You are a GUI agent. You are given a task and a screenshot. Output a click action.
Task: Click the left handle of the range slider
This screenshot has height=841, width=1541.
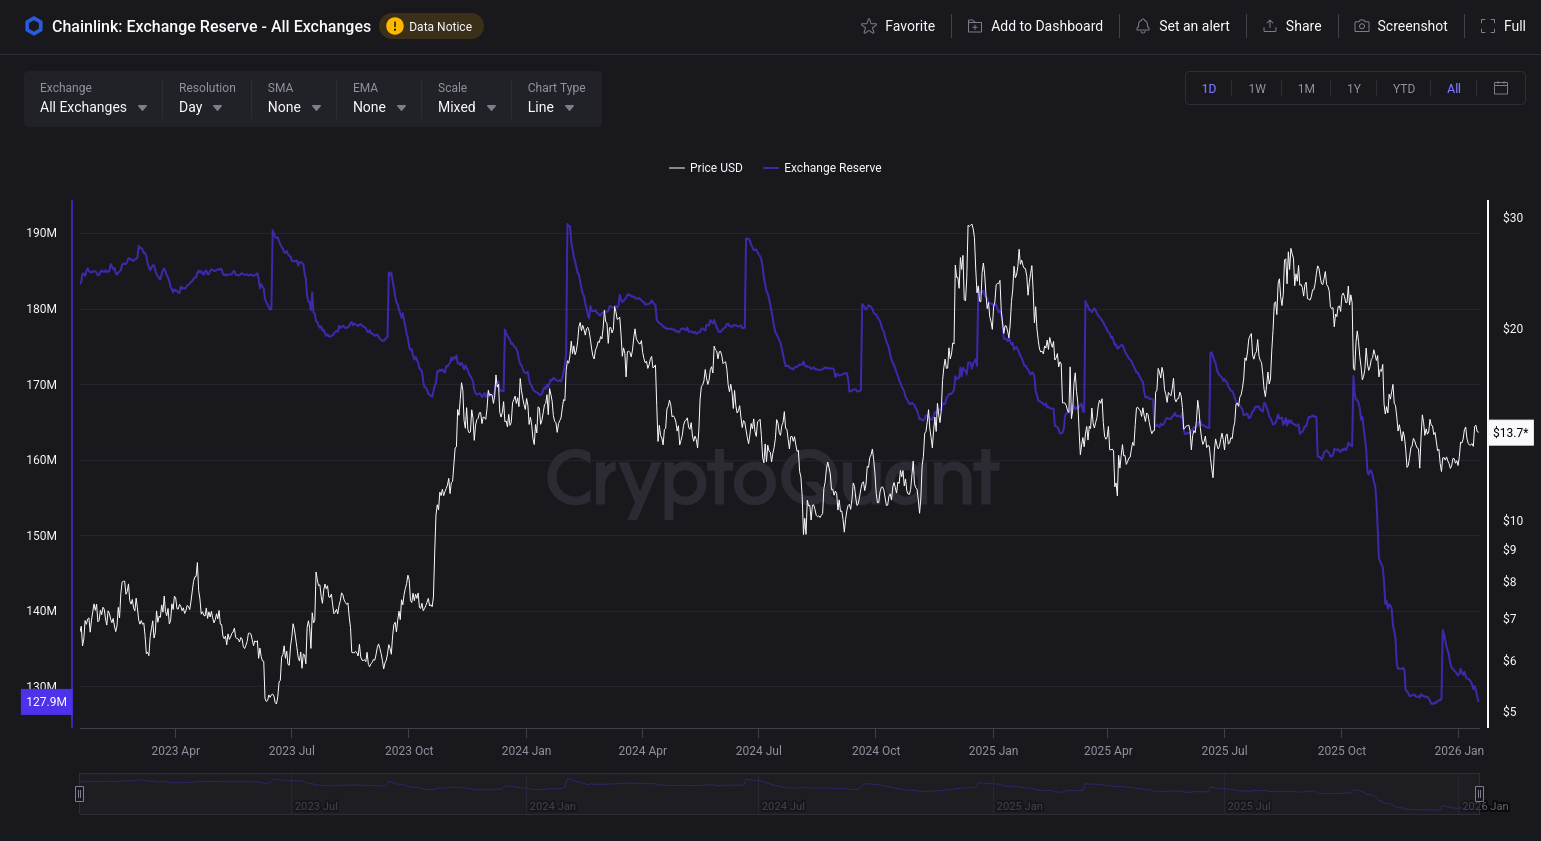pos(79,794)
